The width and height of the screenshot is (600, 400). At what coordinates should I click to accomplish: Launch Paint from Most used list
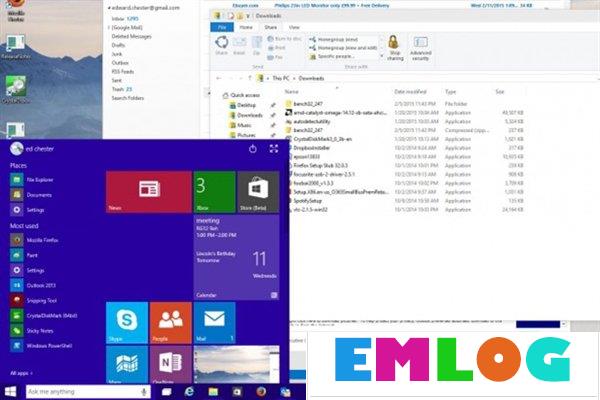(24, 255)
